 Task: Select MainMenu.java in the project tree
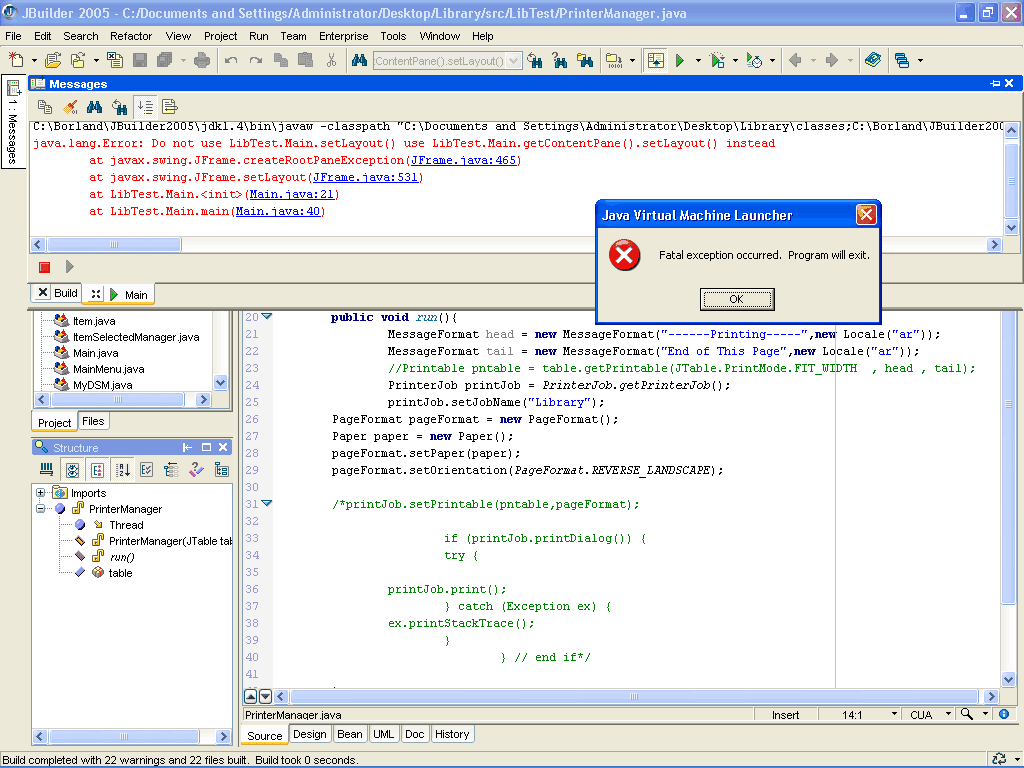(x=108, y=369)
